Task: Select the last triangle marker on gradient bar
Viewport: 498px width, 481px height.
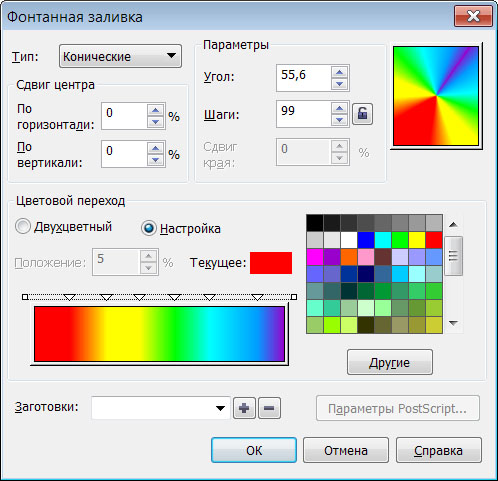Action: [x=257, y=297]
